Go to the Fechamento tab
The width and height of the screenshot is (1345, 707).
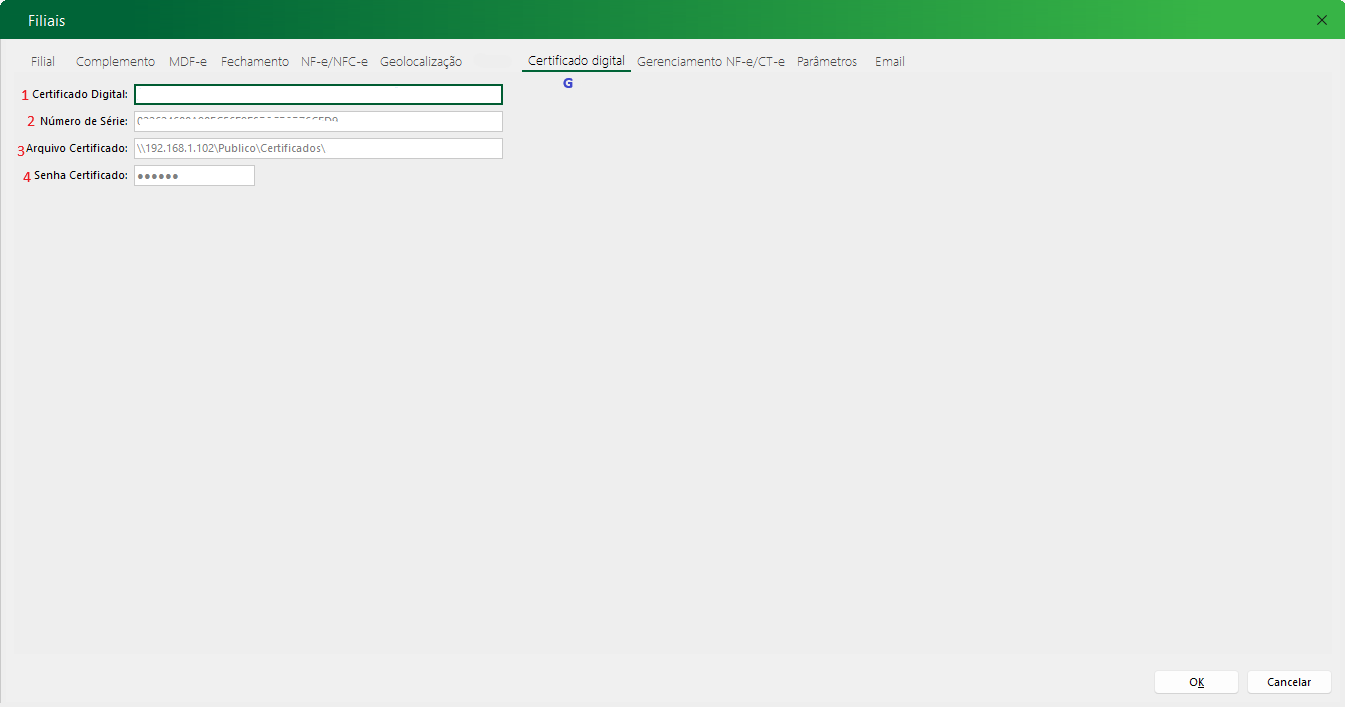pyautogui.click(x=255, y=61)
